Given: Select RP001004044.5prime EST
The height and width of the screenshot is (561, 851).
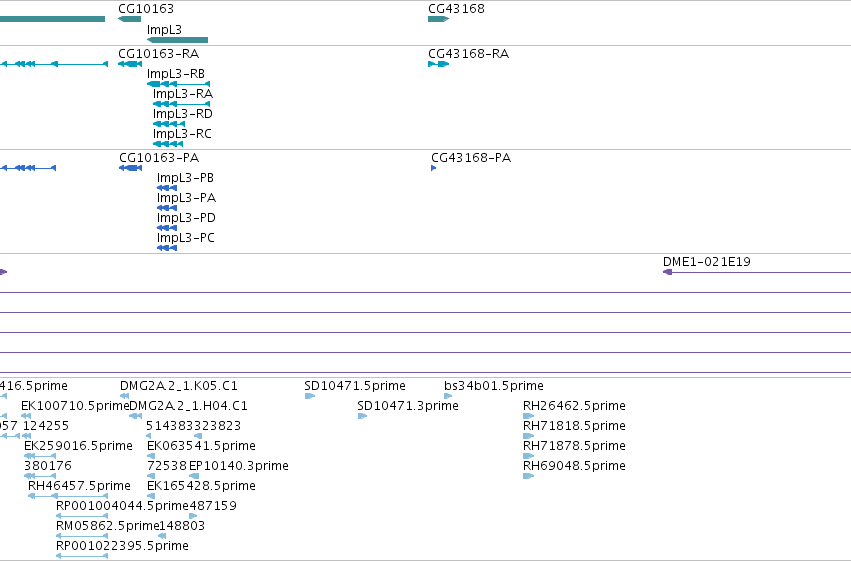Looking at the screenshot, I should [122, 506].
